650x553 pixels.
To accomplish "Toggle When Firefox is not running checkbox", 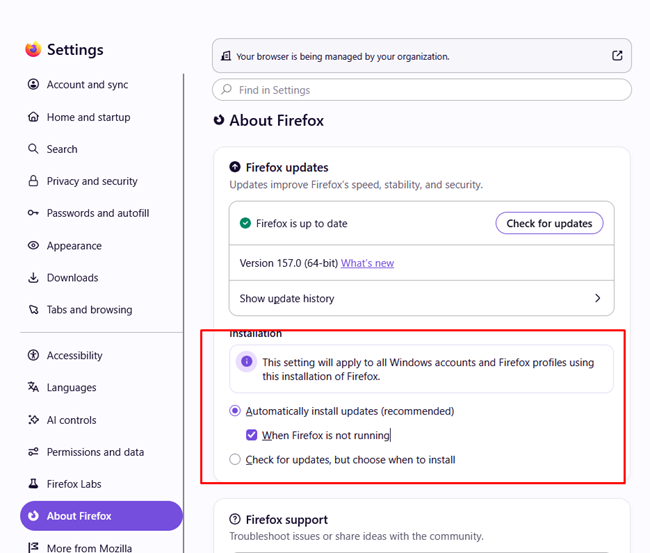I will pyautogui.click(x=251, y=435).
